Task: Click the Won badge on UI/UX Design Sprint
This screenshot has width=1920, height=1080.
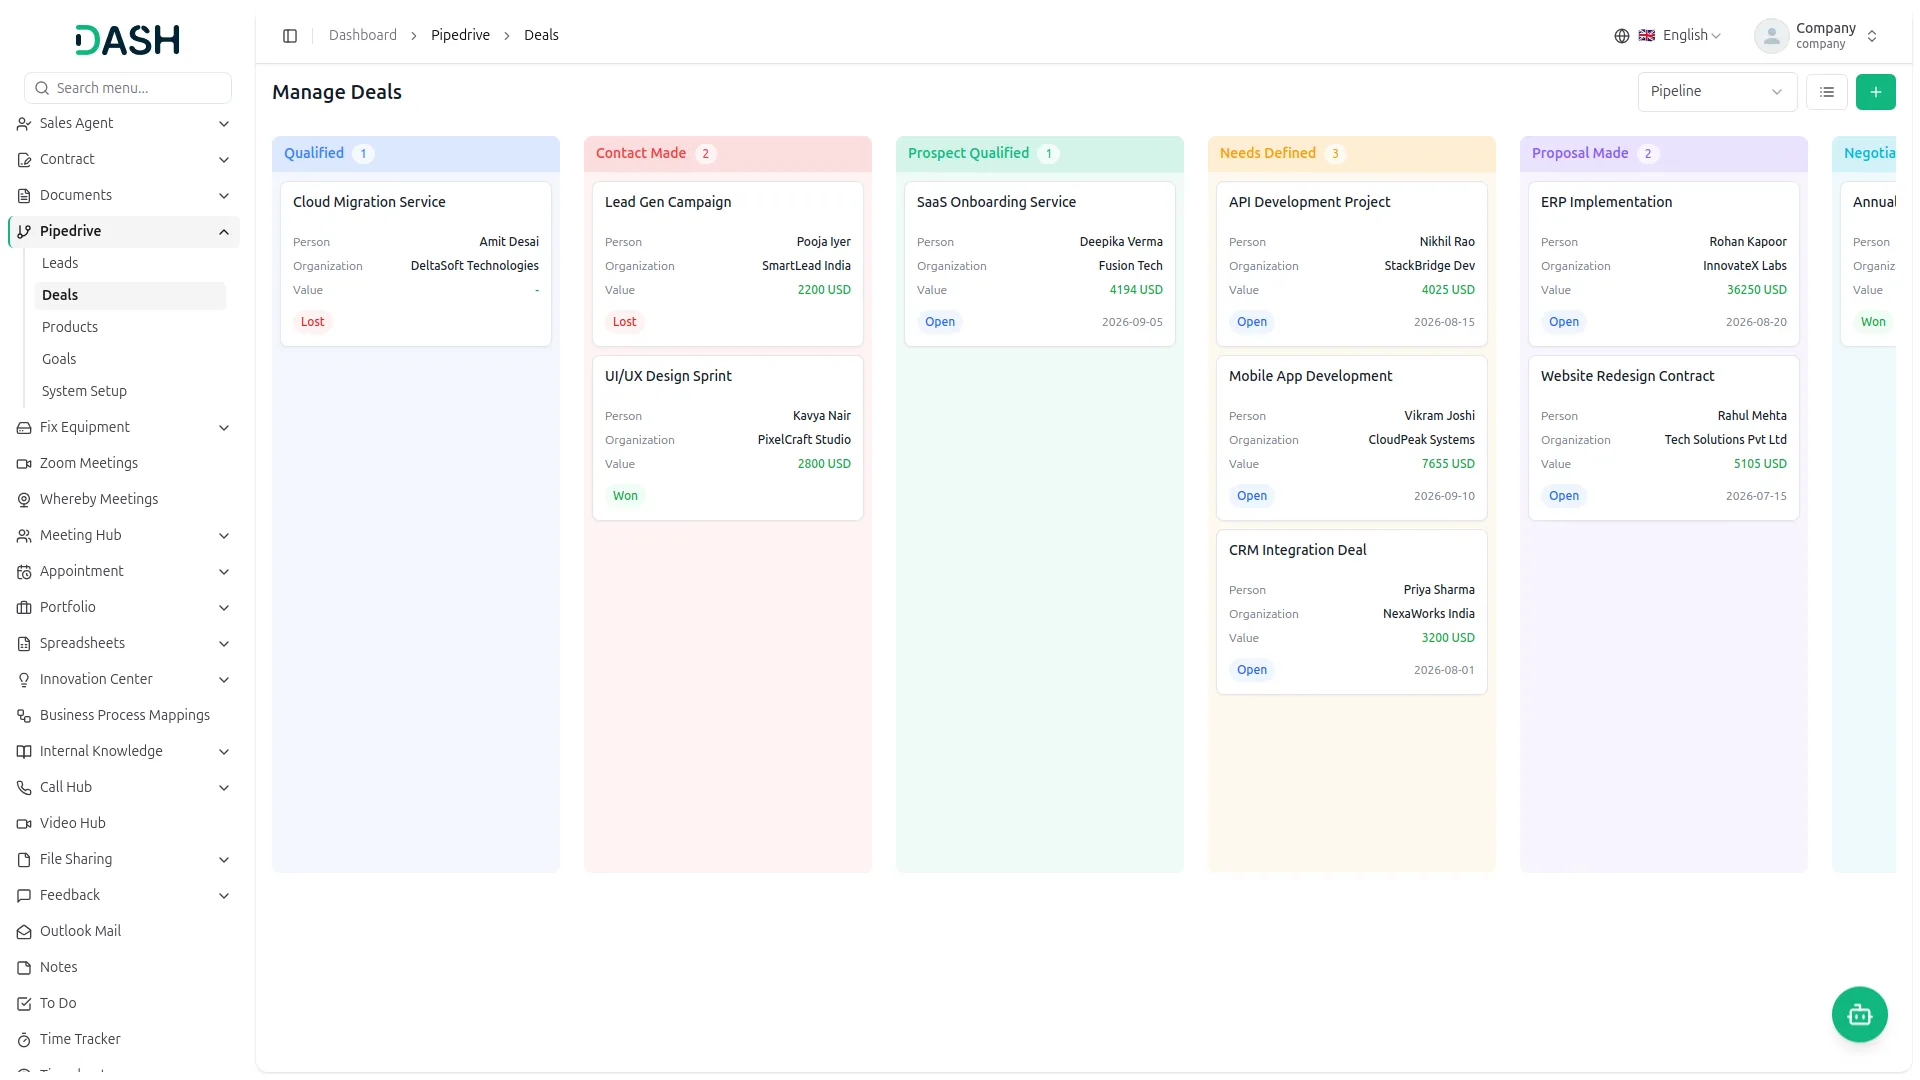Action: point(625,496)
